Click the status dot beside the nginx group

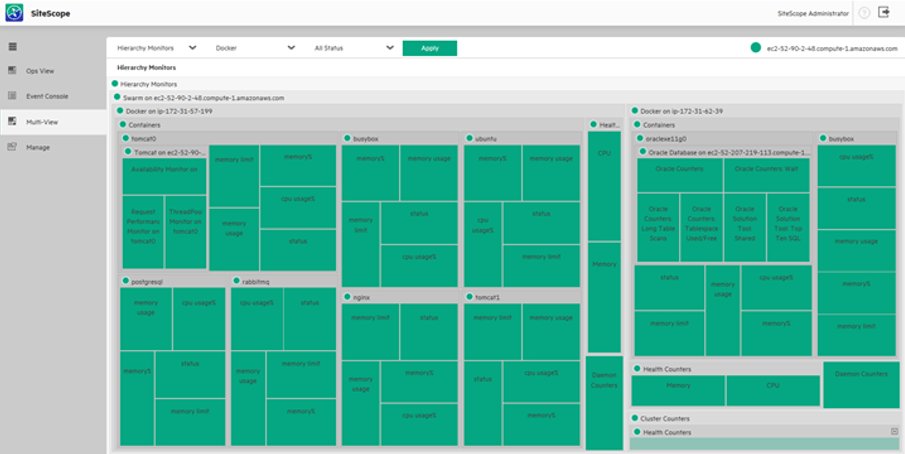pyautogui.click(x=347, y=297)
